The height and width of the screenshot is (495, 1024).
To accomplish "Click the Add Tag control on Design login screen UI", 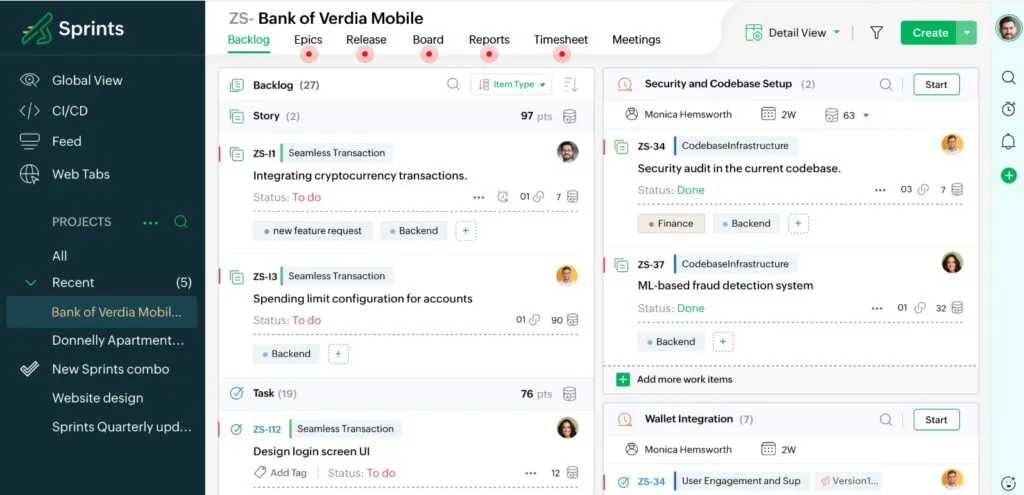I will [x=280, y=473].
